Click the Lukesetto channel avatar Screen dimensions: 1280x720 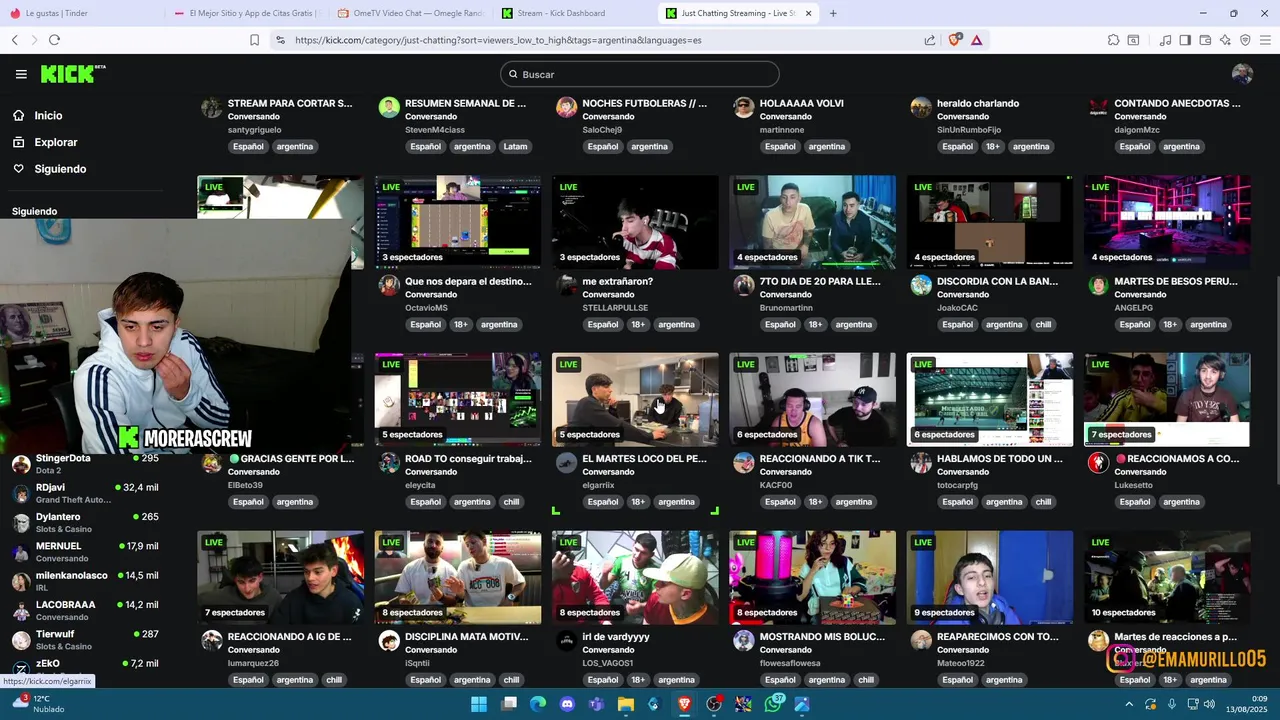[1098, 462]
